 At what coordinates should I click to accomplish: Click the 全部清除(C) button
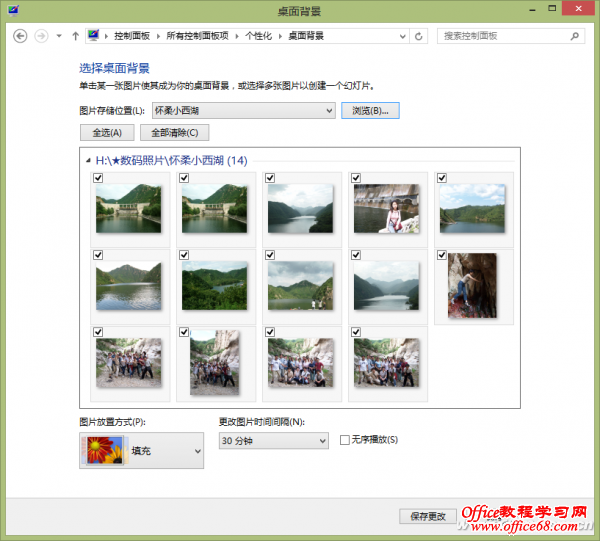(x=174, y=133)
